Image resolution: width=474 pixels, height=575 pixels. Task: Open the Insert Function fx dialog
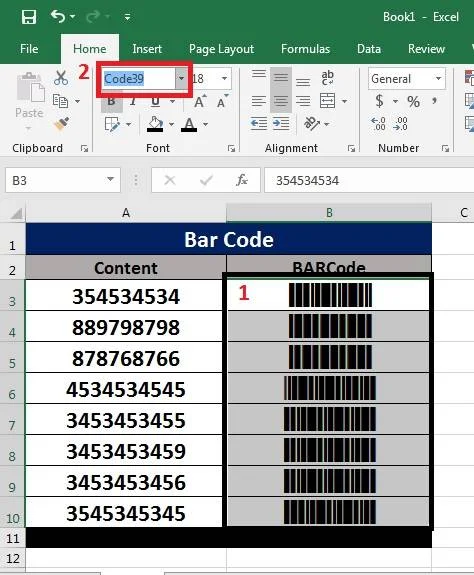[x=242, y=180]
